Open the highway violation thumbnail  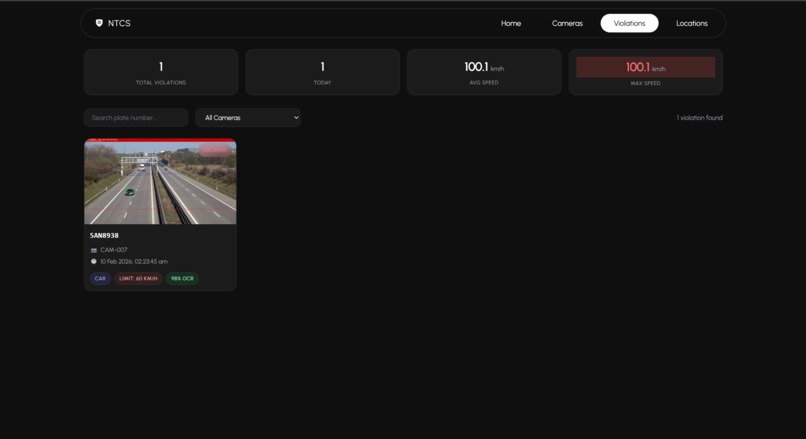160,181
